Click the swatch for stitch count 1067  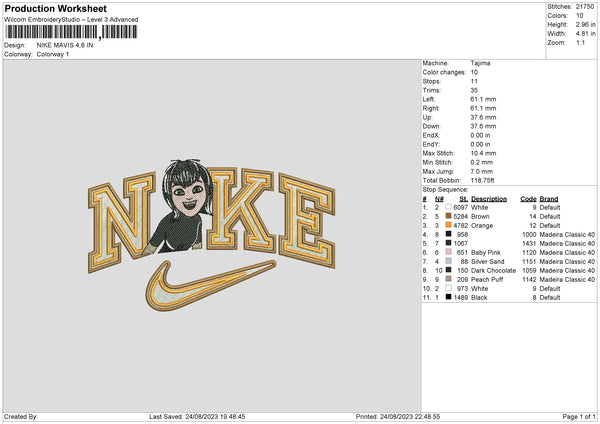448,243
